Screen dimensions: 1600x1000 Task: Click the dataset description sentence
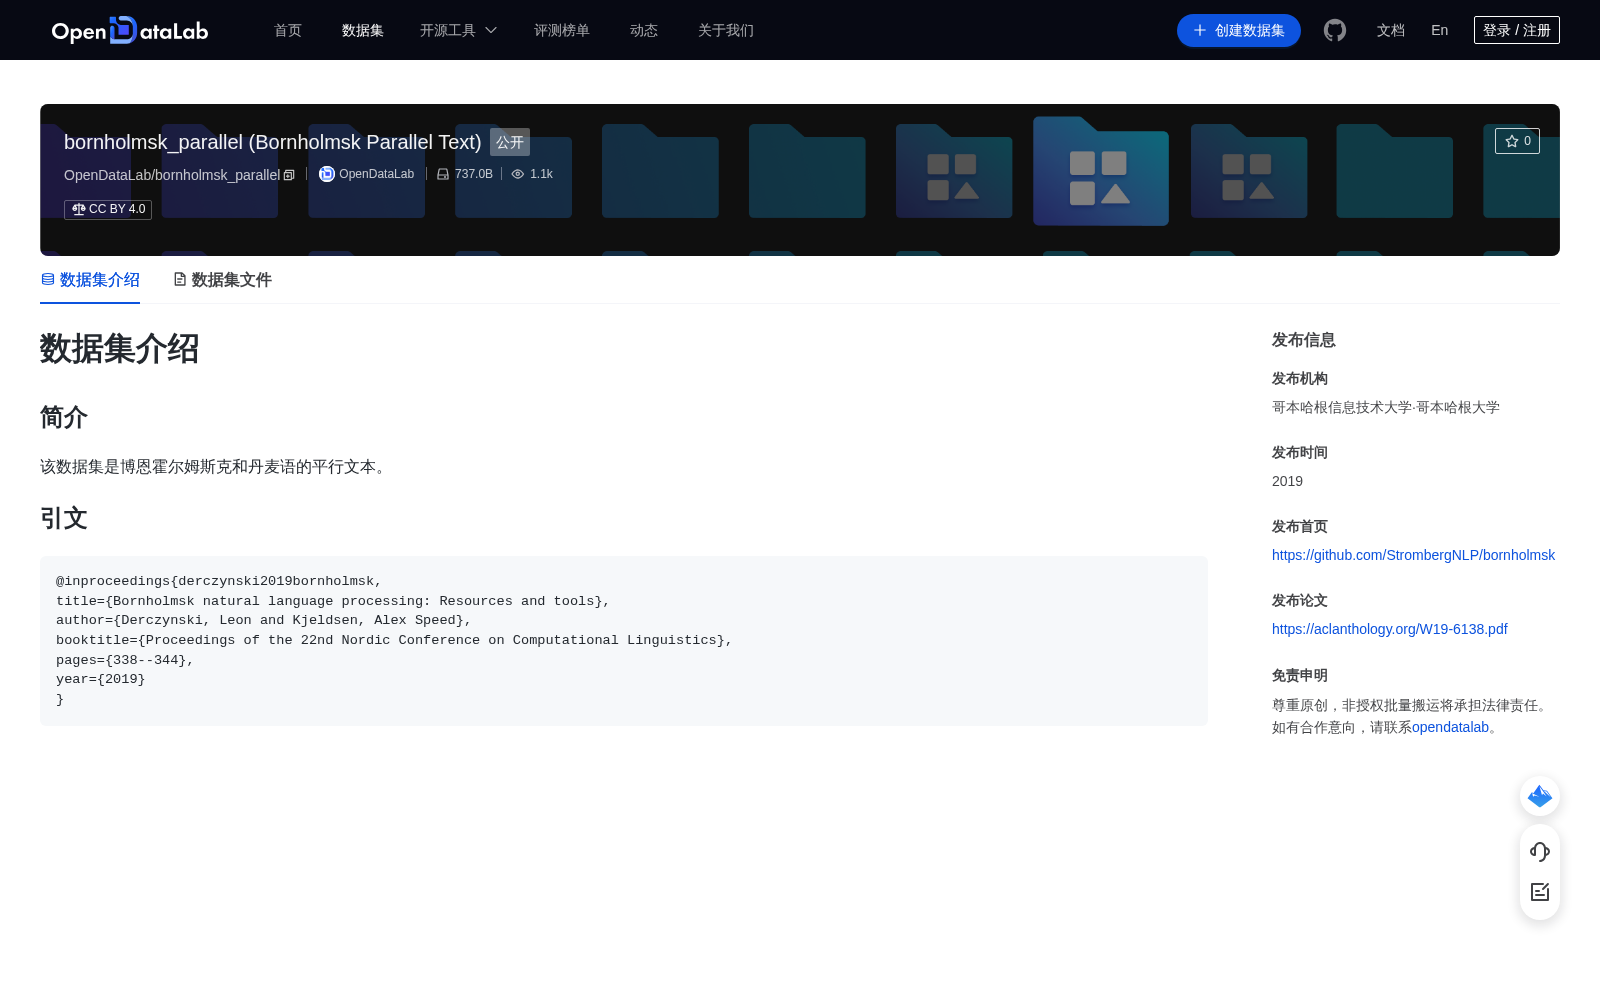click(x=216, y=467)
